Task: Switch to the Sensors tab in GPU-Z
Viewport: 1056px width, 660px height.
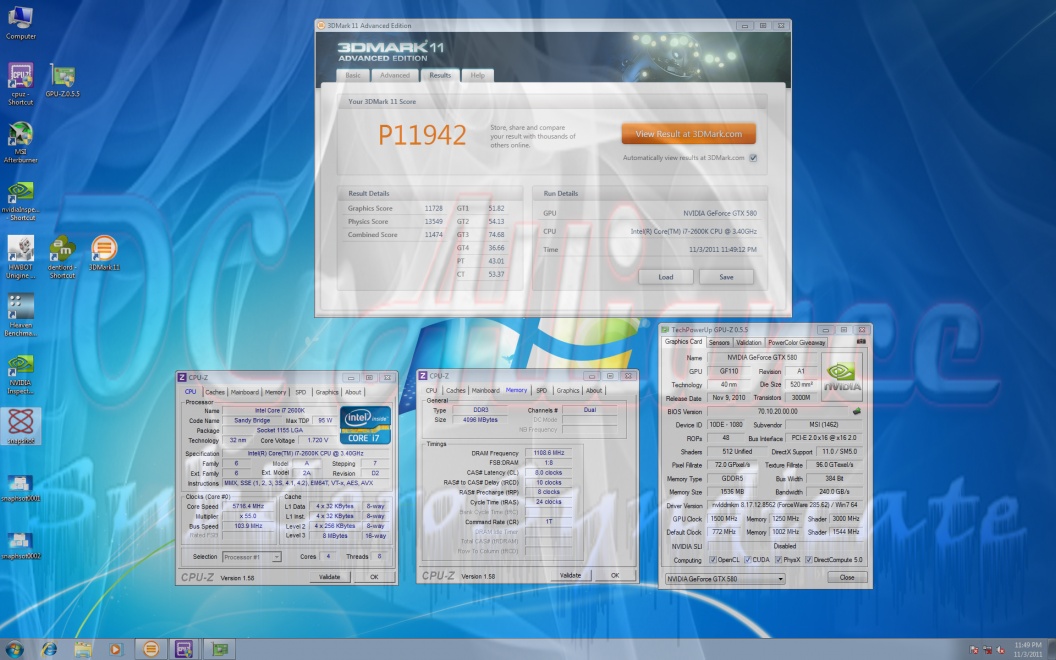Action: point(719,342)
